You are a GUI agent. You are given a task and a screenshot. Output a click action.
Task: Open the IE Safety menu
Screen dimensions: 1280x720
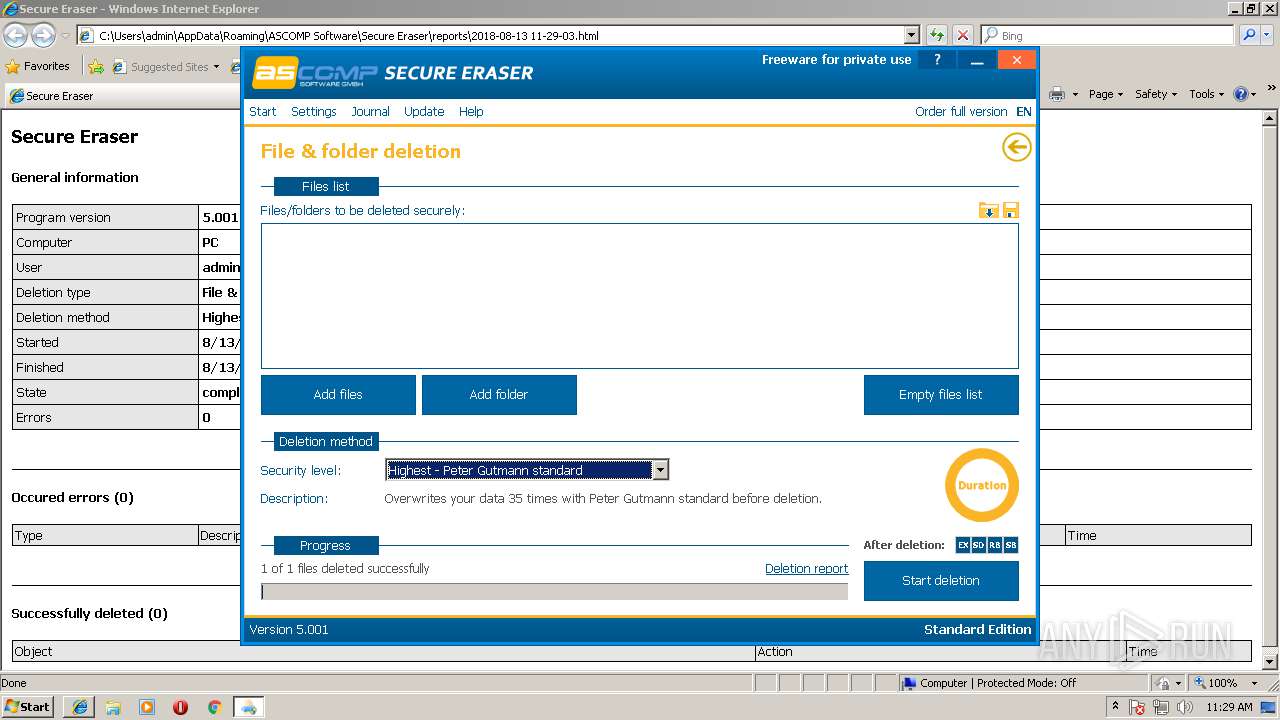click(1156, 94)
